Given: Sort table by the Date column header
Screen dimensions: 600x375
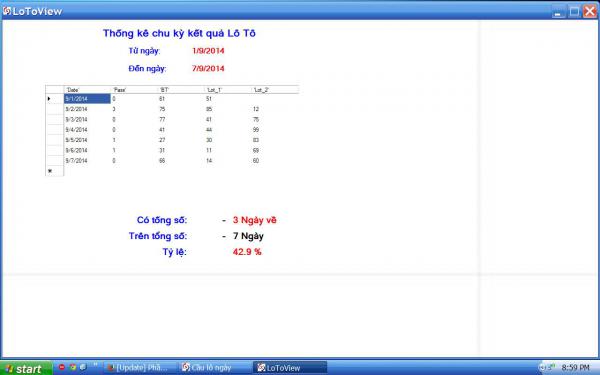Looking at the screenshot, I should tap(87, 90).
